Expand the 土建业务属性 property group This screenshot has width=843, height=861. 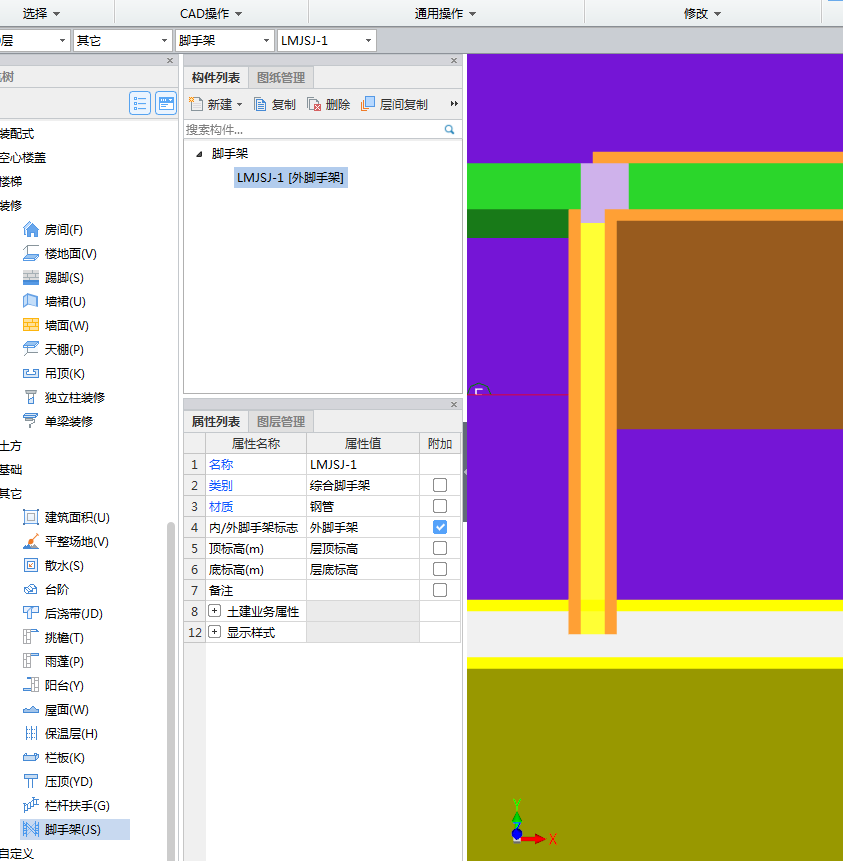click(214, 611)
